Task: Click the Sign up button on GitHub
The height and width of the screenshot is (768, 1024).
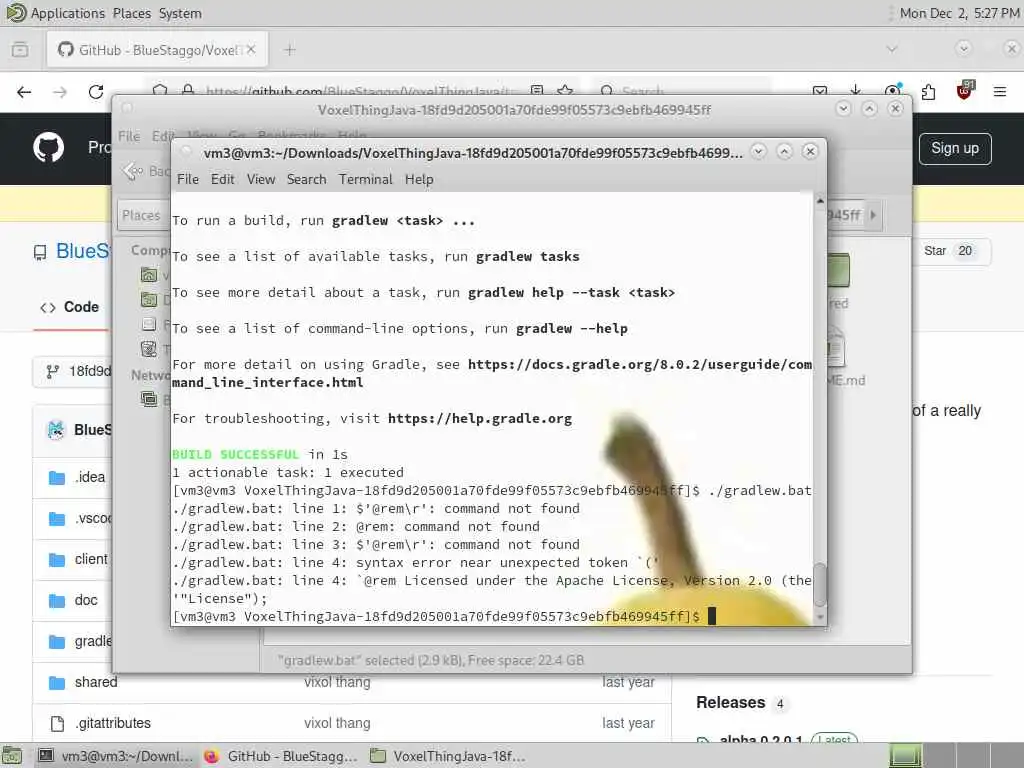Action: pos(955,149)
